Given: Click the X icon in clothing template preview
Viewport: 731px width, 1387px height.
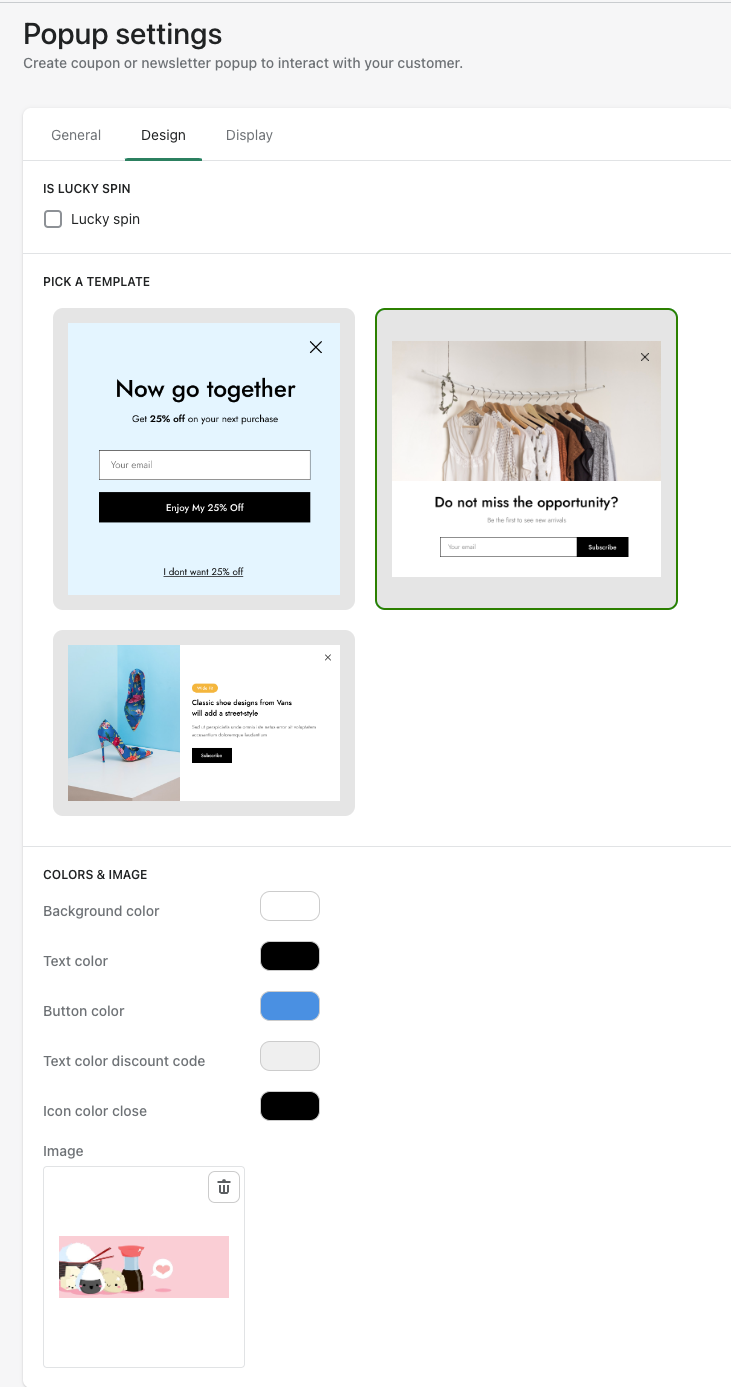Looking at the screenshot, I should [x=645, y=357].
